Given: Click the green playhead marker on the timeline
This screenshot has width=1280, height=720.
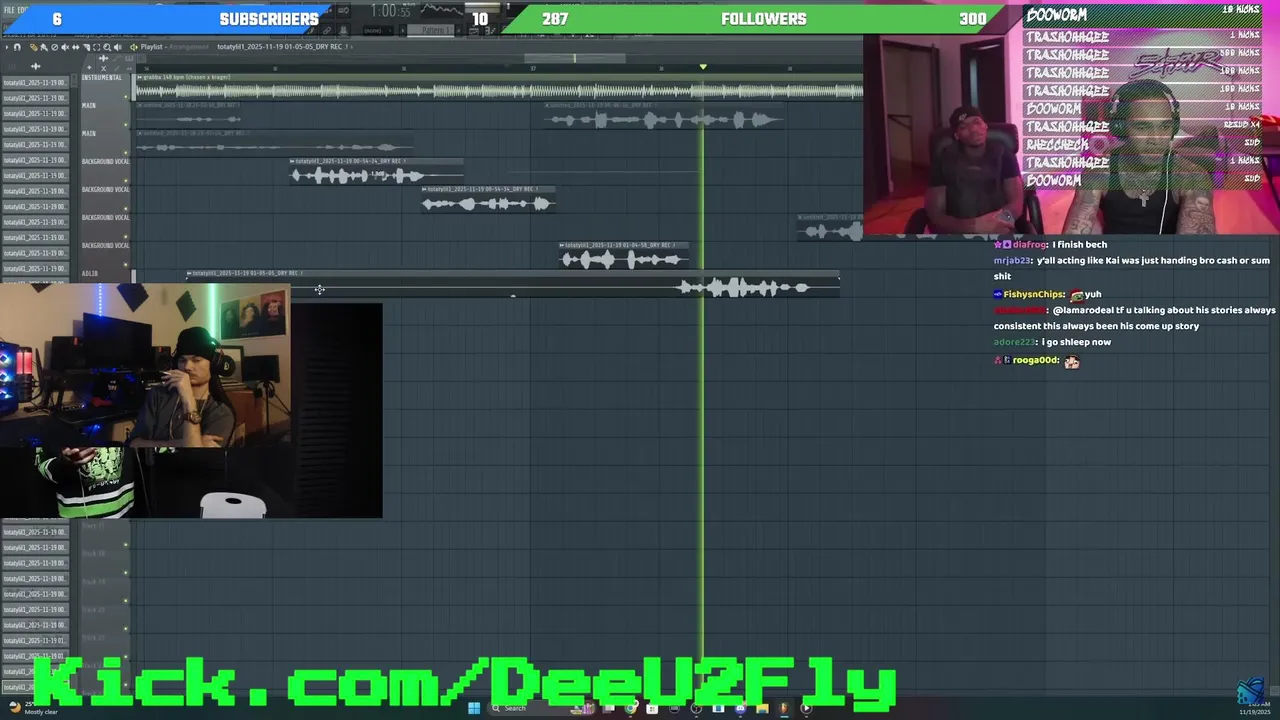Looking at the screenshot, I should click(x=703, y=67).
